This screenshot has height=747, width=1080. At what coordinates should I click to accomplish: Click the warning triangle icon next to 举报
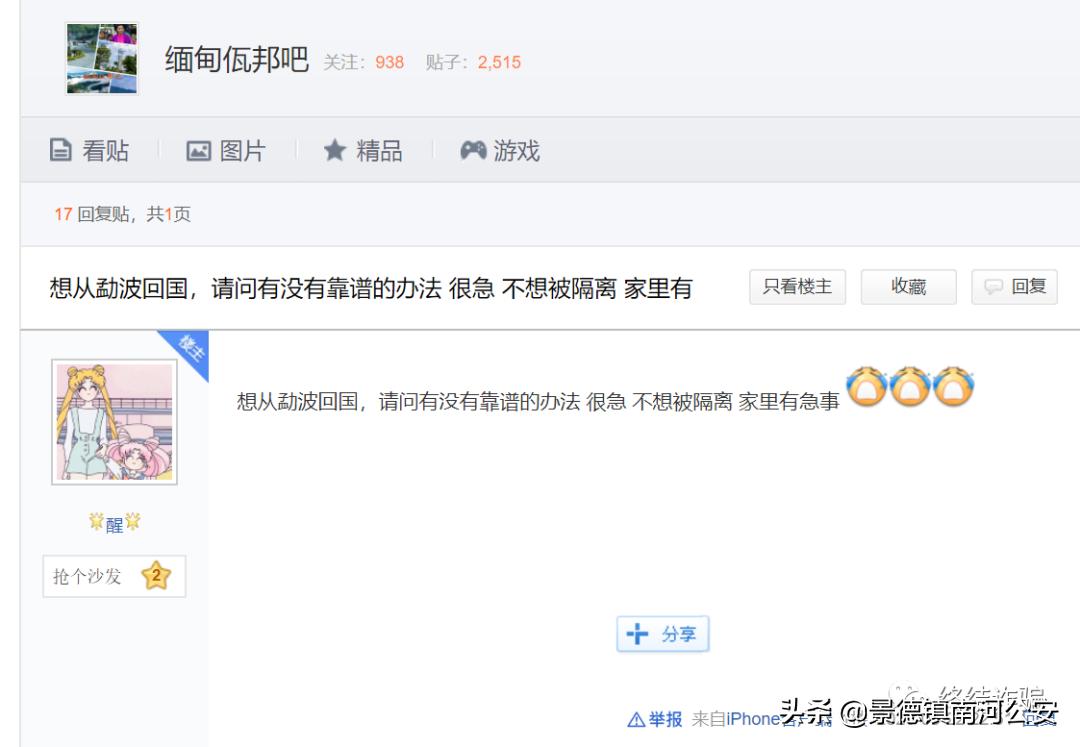coord(638,719)
